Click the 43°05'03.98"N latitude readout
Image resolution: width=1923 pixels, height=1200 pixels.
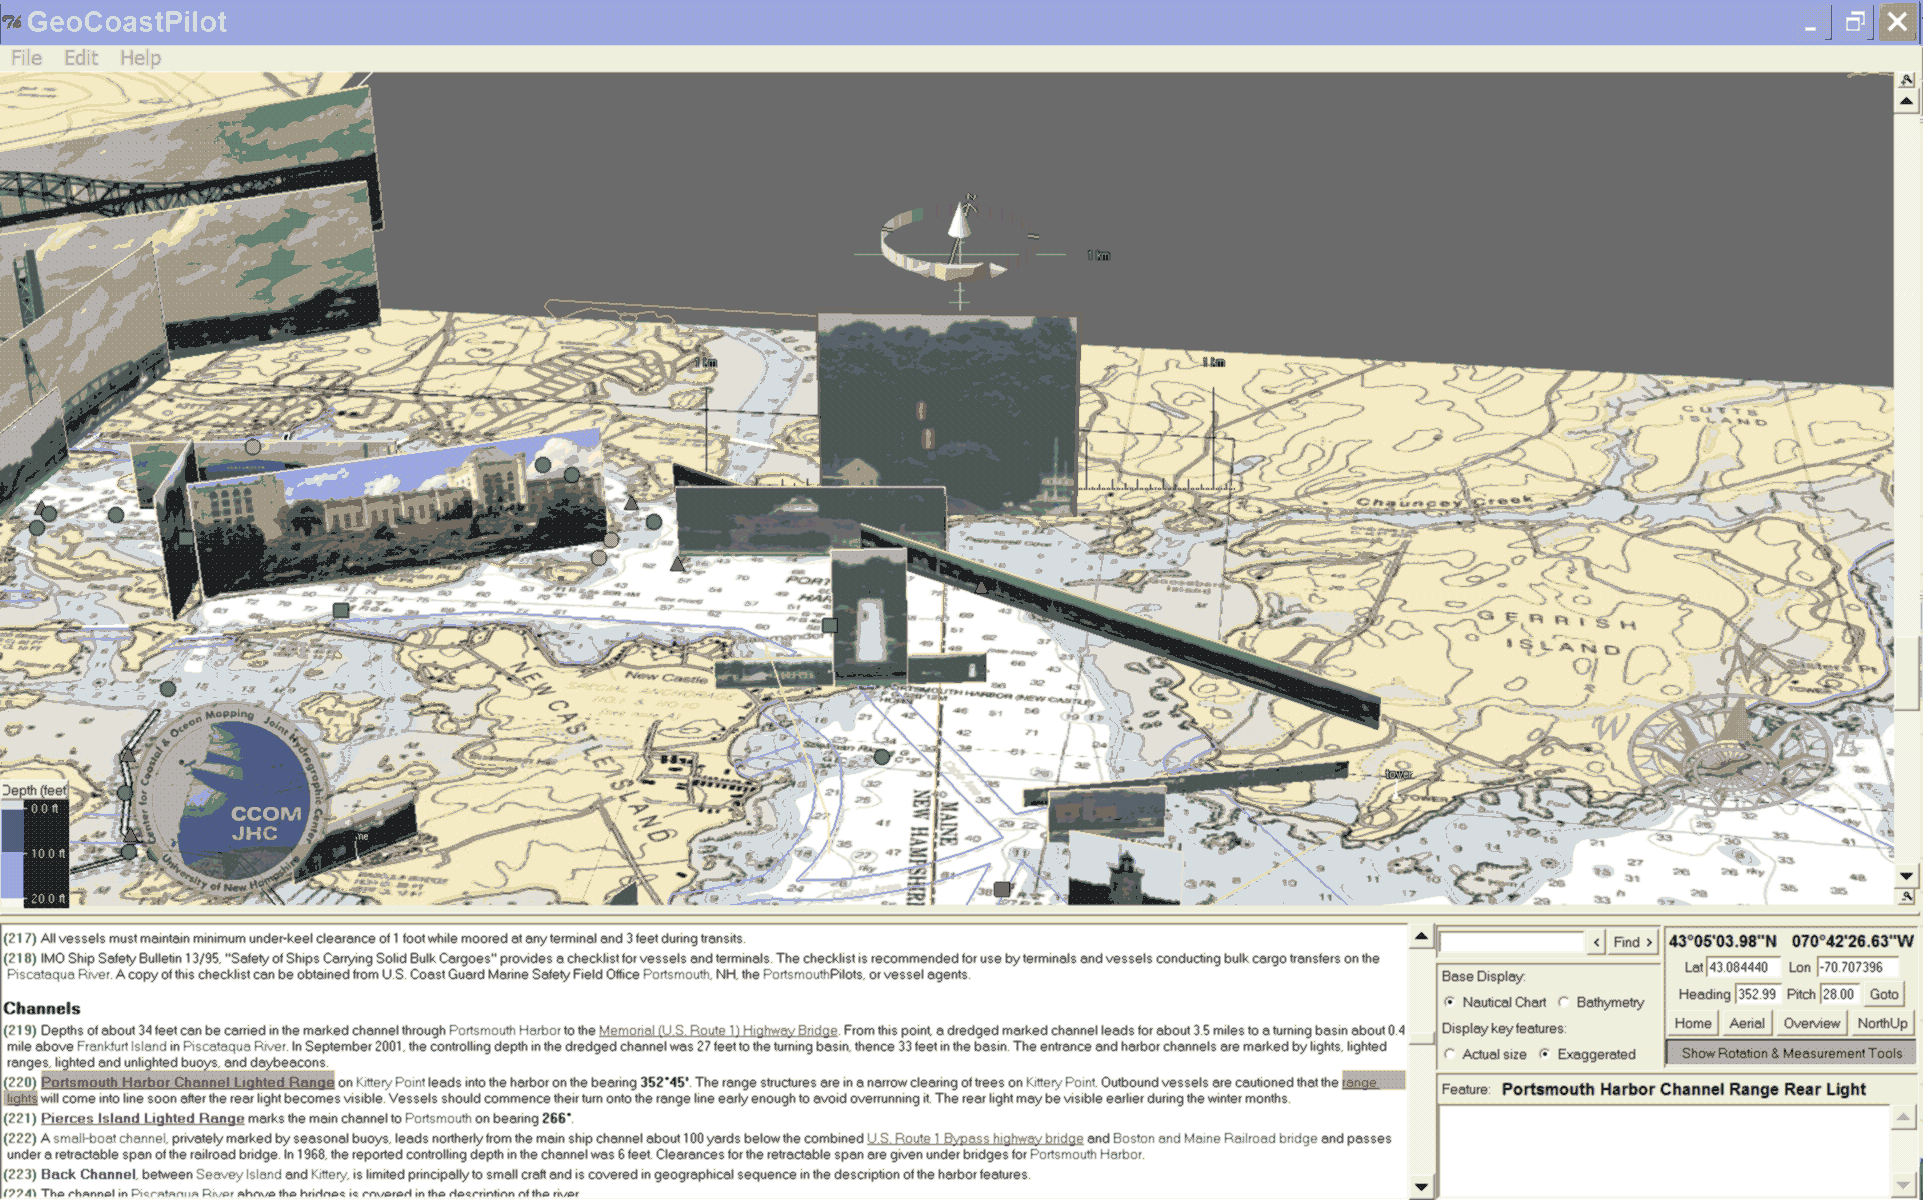coord(1723,941)
